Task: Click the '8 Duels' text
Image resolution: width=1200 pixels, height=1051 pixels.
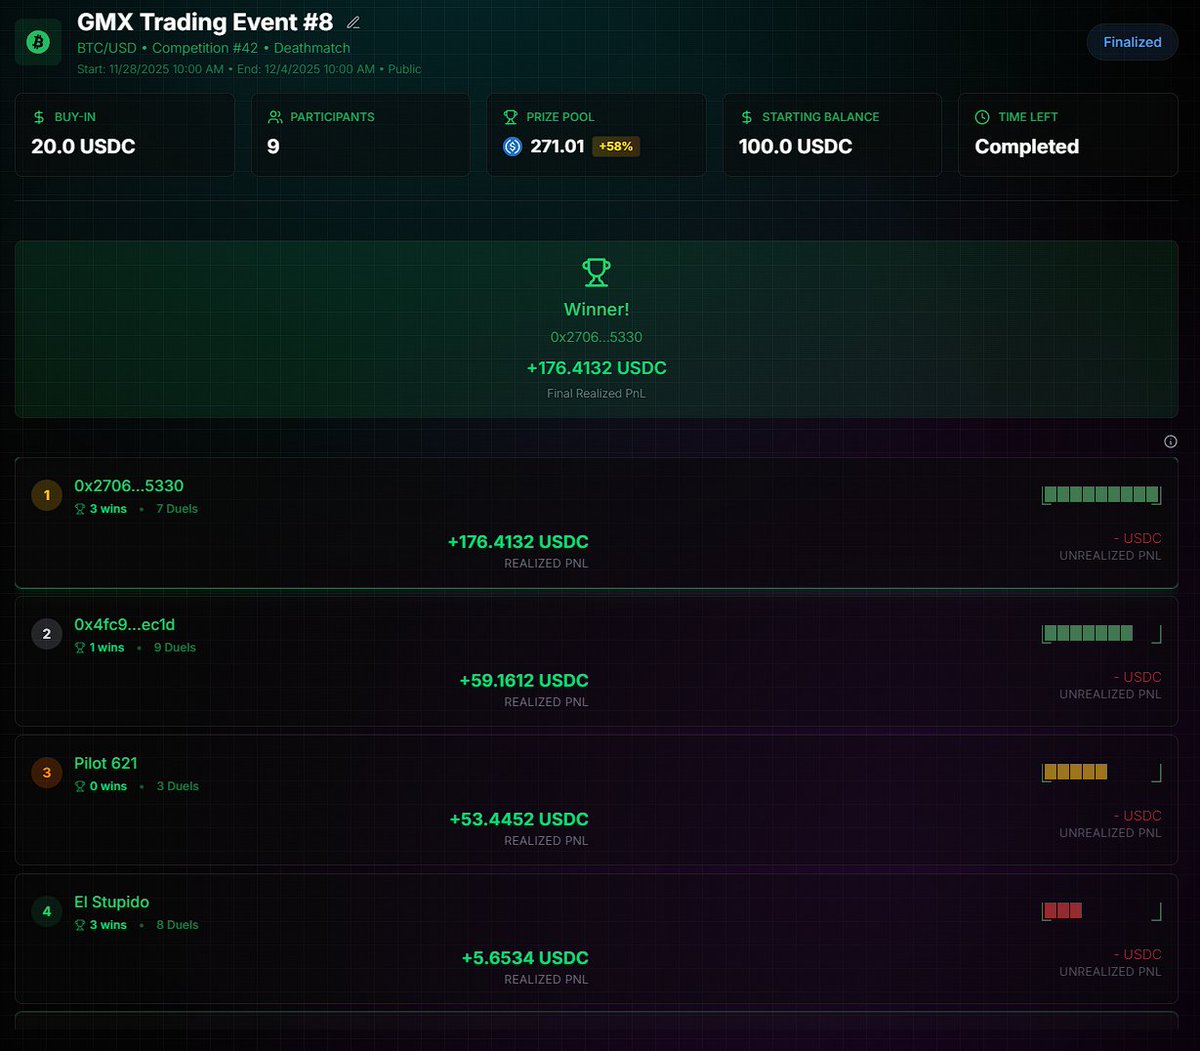Action: (177, 926)
